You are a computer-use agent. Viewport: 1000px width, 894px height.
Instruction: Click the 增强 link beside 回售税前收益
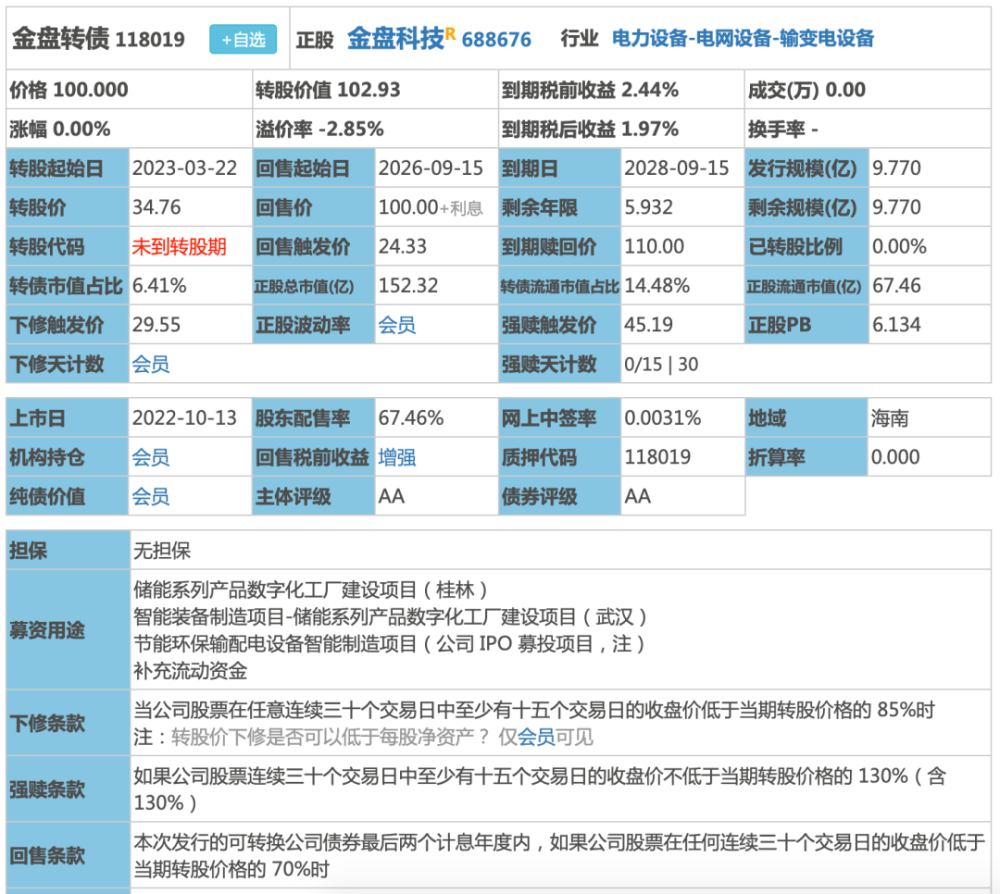(397, 457)
